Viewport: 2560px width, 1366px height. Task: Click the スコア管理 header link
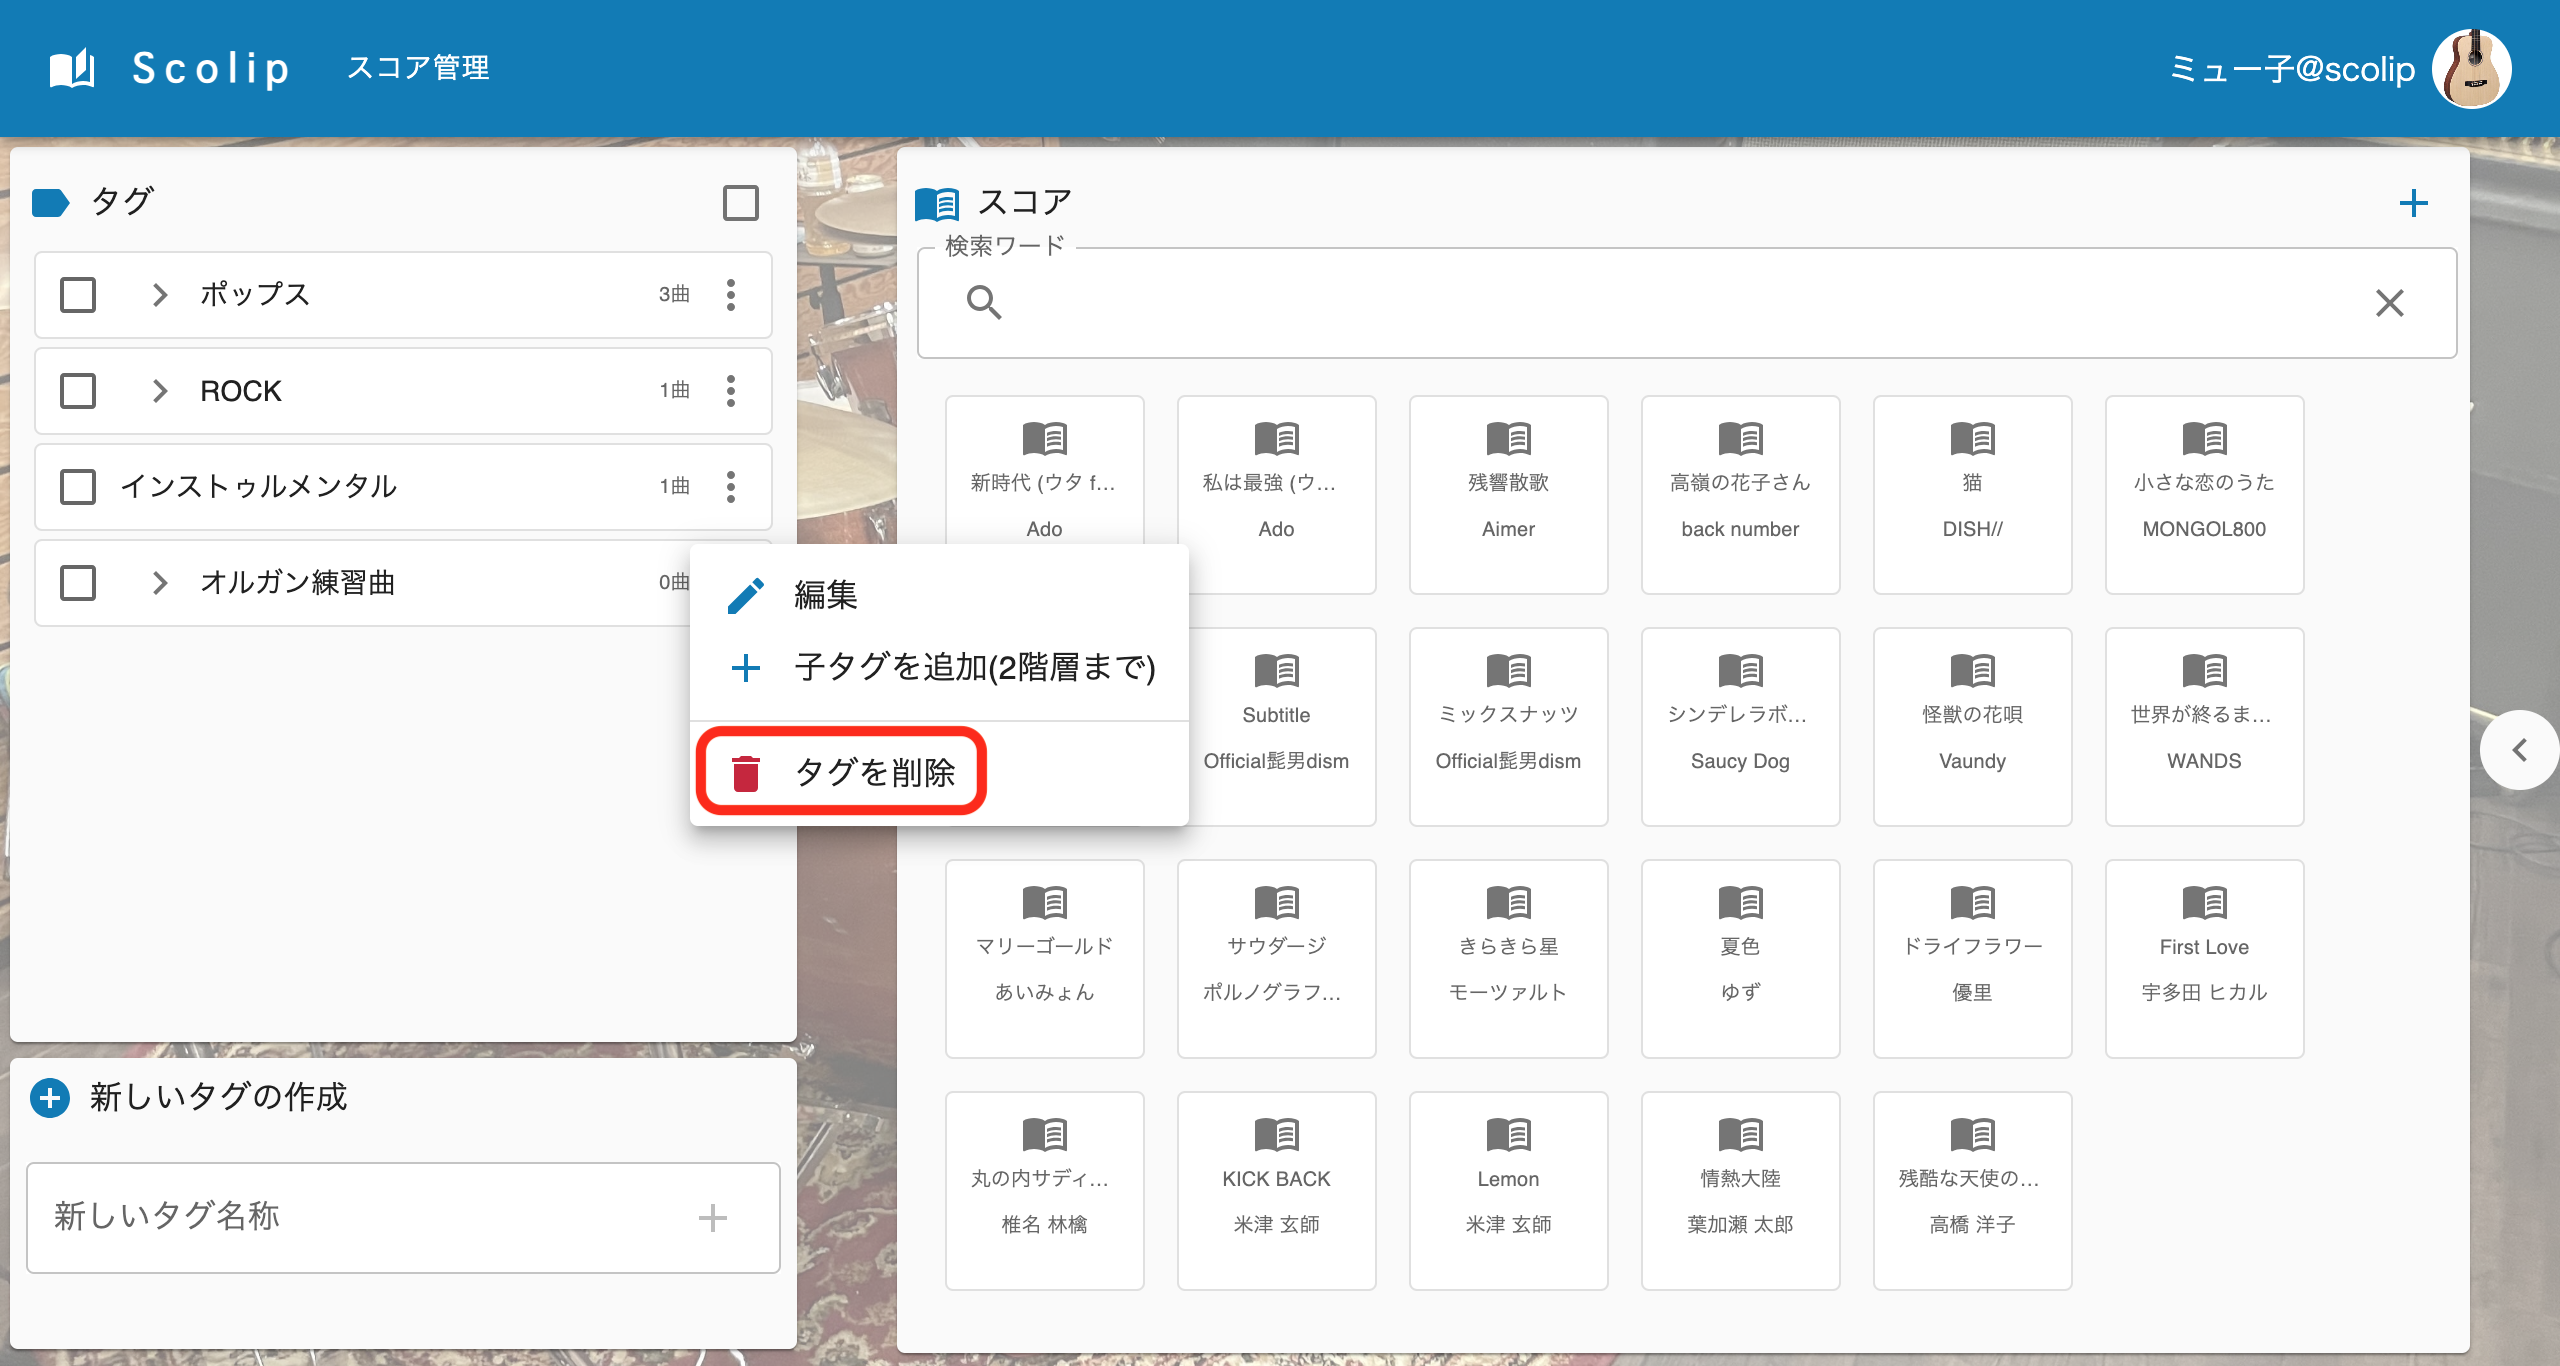(x=418, y=68)
